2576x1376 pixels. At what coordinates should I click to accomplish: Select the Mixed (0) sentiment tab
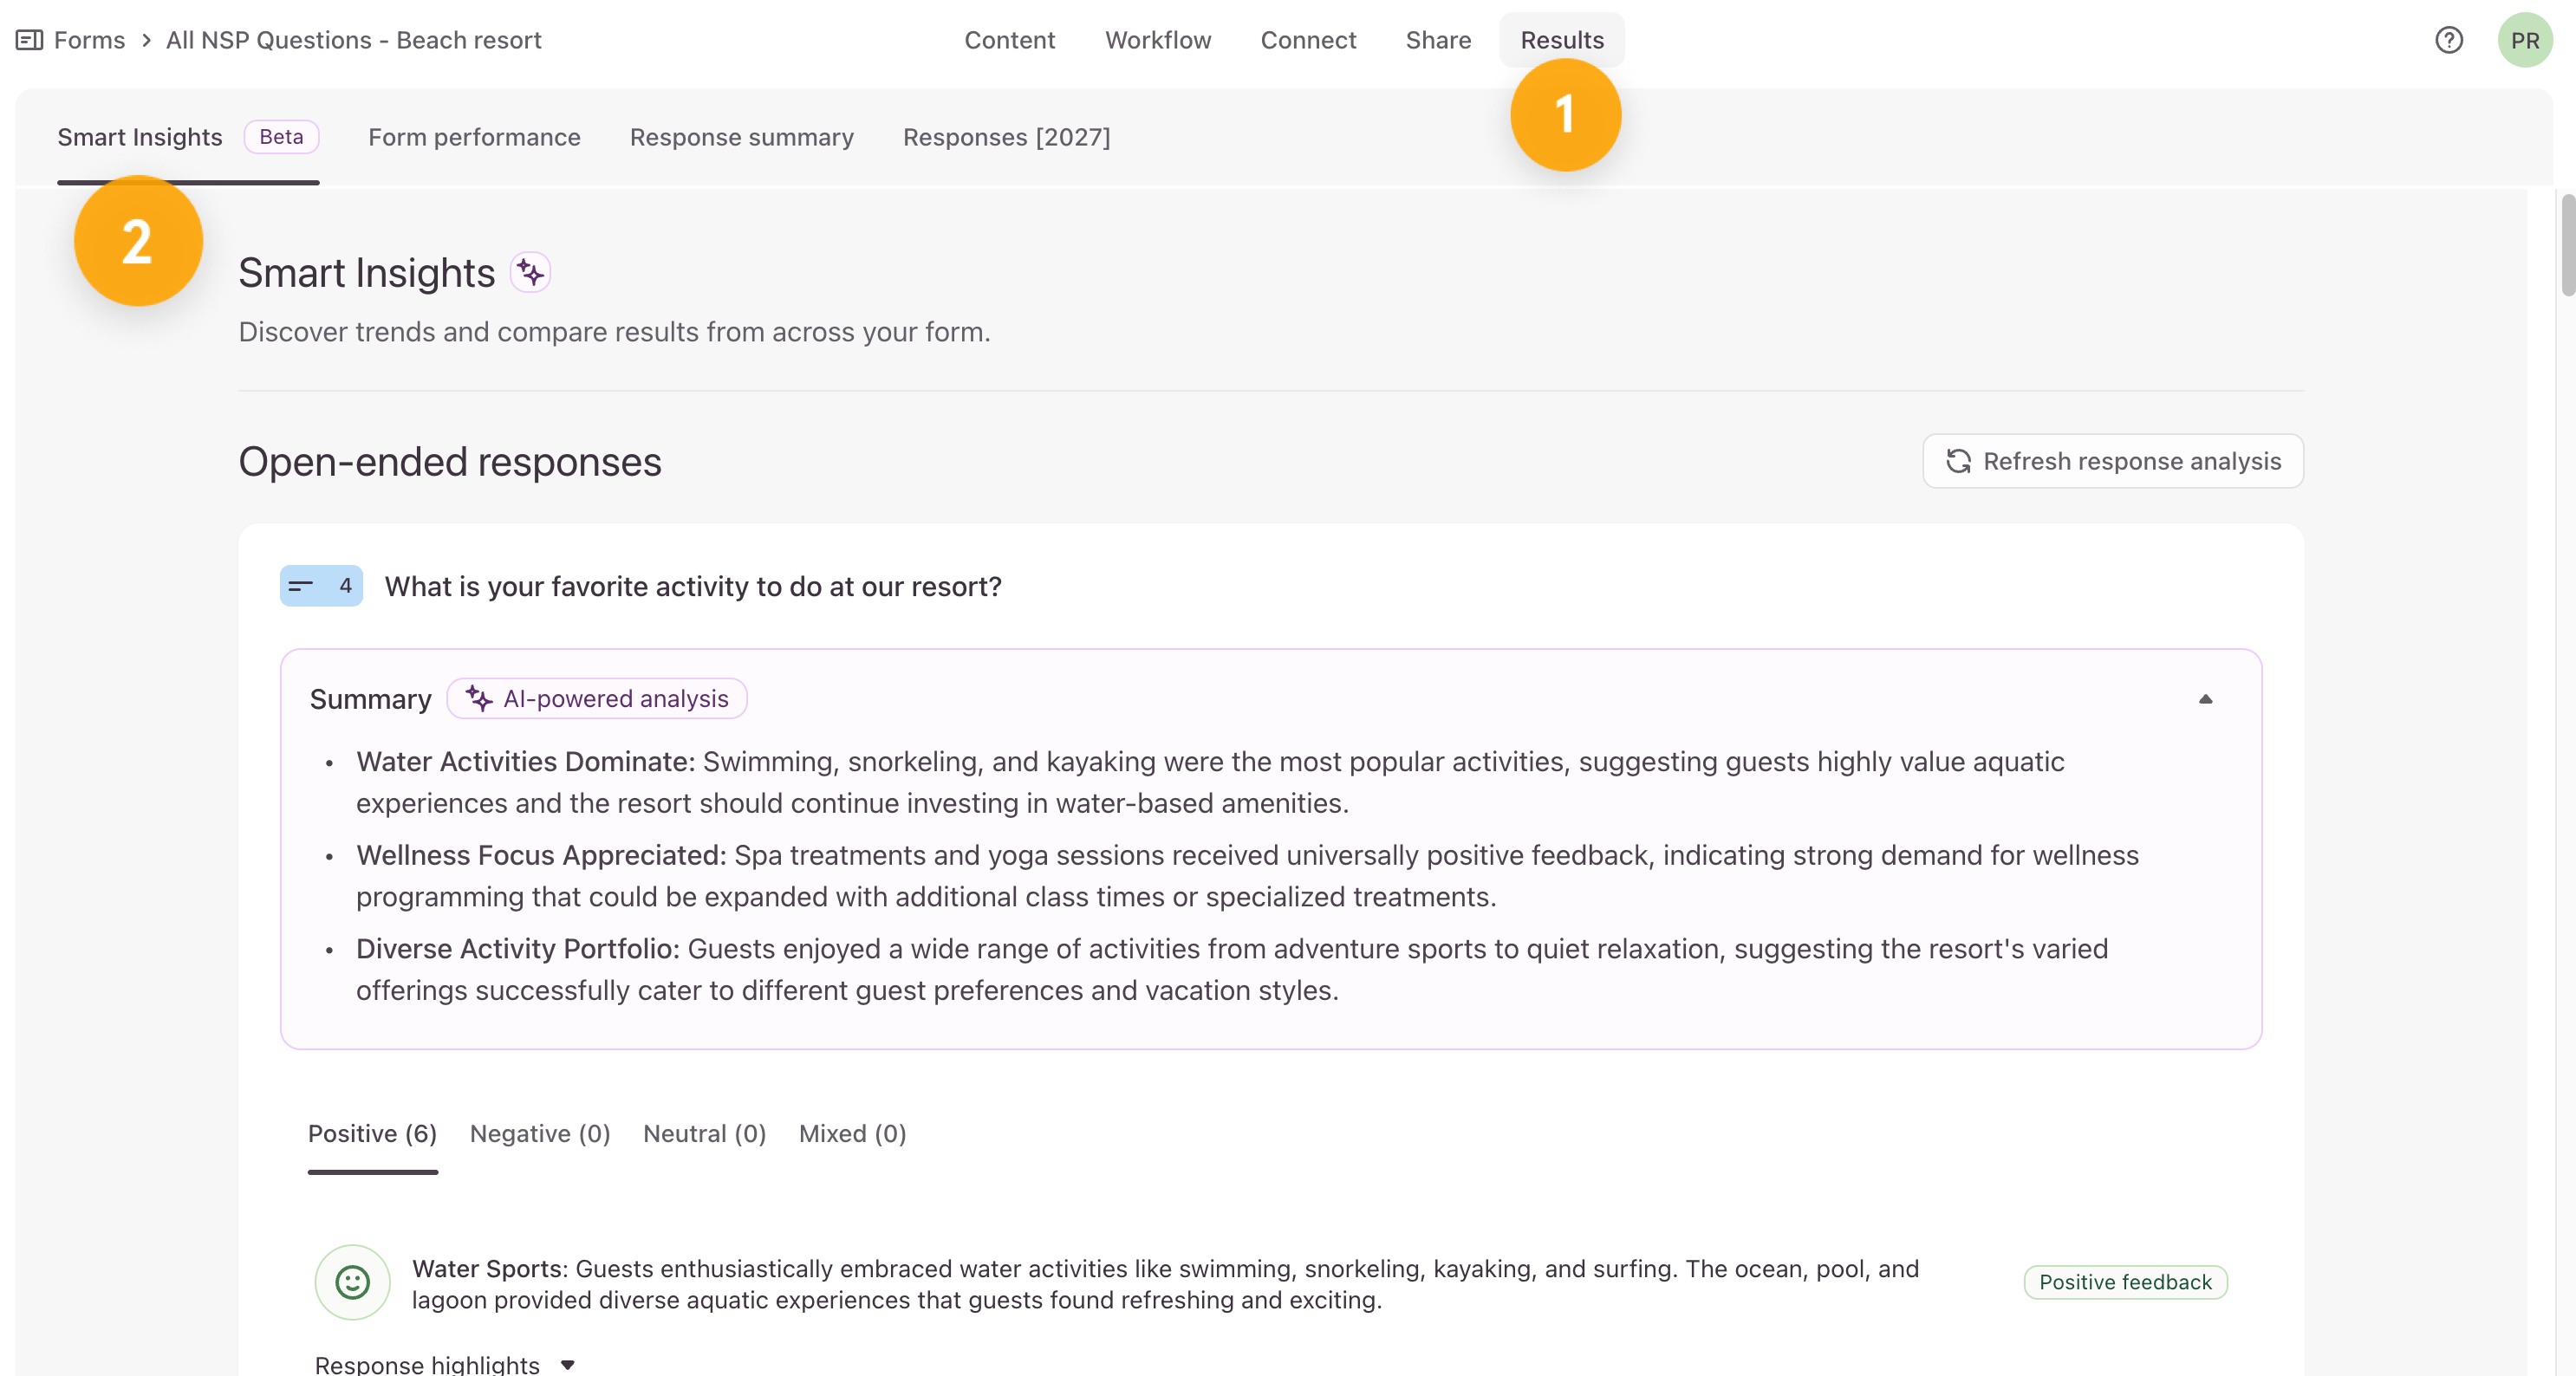(x=852, y=1133)
